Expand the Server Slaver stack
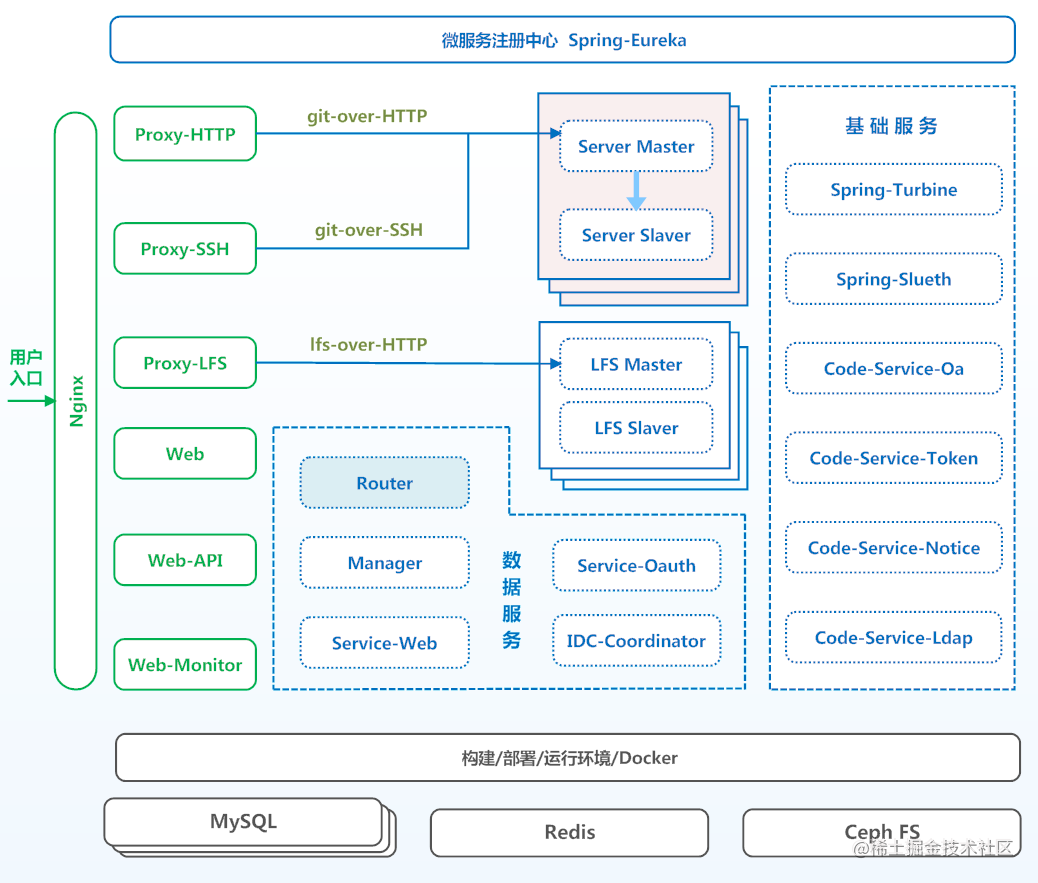This screenshot has width=1038, height=883. 635,235
